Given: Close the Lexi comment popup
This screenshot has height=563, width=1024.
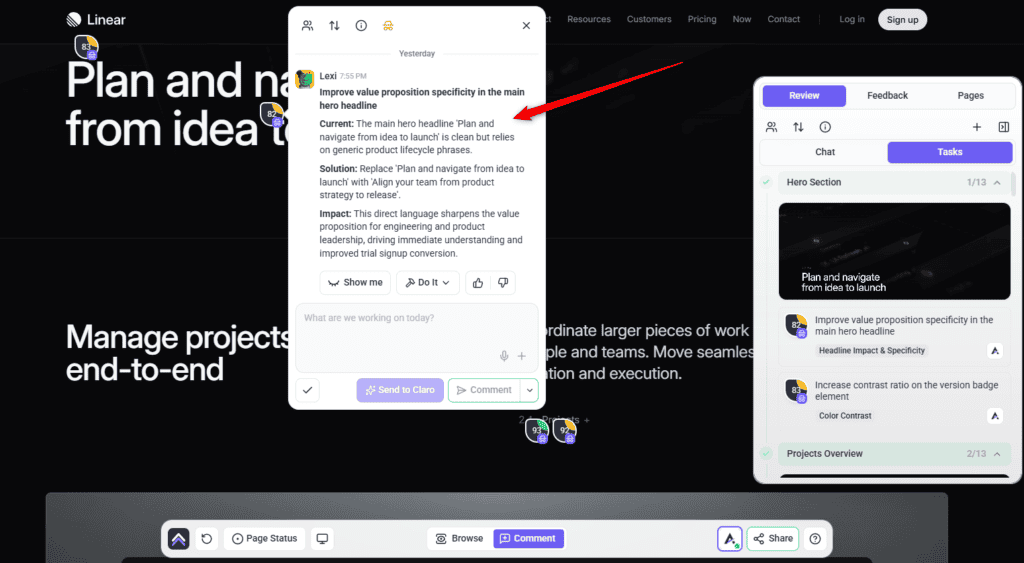Looking at the screenshot, I should coord(526,25).
